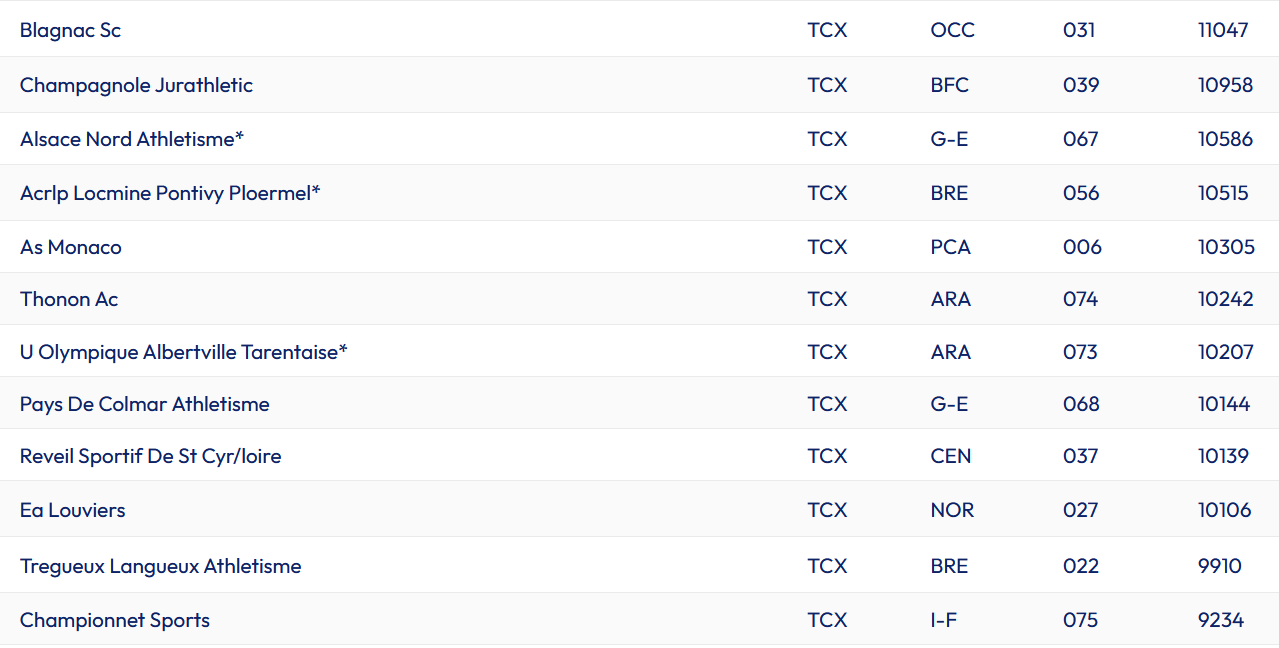The width and height of the screenshot is (1279, 648).
Task: Open the Championnet Sports club link
Action: click(x=115, y=620)
